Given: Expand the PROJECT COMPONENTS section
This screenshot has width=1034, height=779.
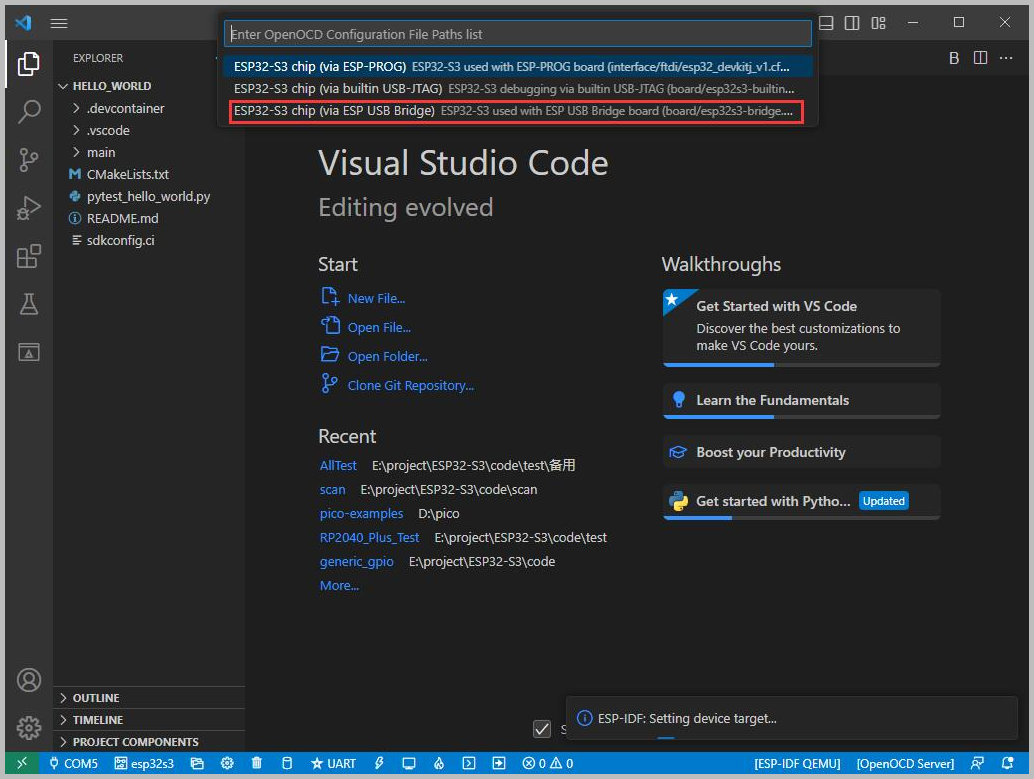Looking at the screenshot, I should click(135, 742).
